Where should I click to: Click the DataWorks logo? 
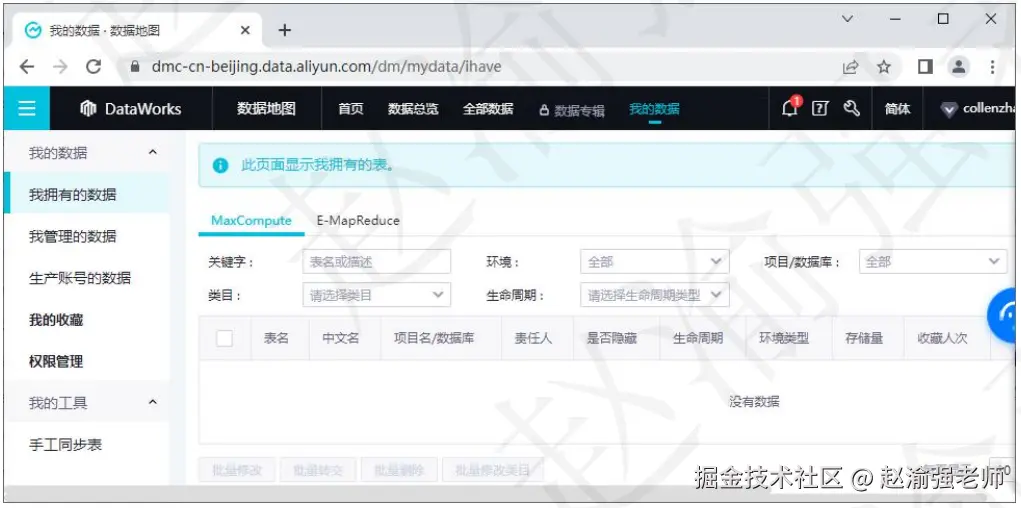point(130,109)
